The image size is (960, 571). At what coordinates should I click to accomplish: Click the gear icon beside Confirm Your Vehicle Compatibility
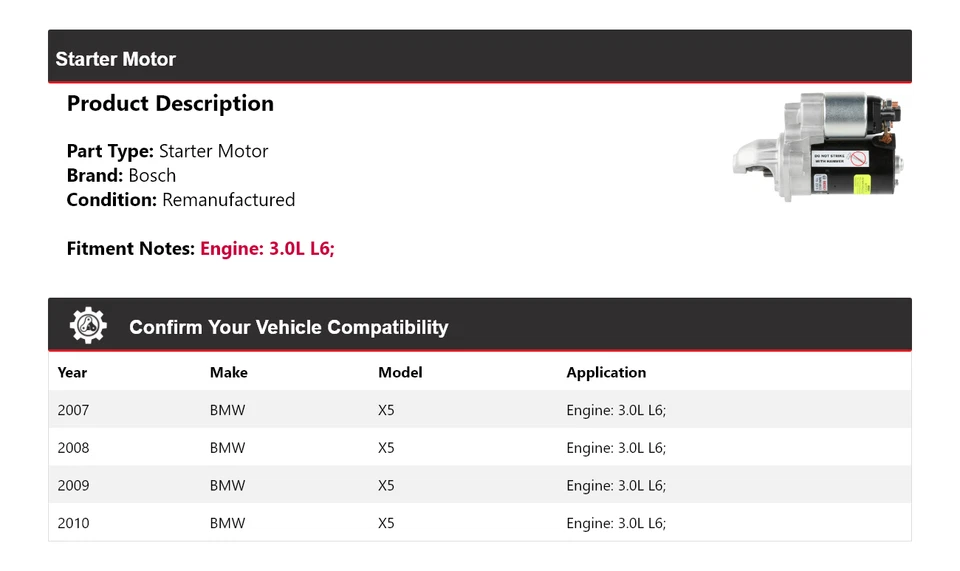coord(88,326)
